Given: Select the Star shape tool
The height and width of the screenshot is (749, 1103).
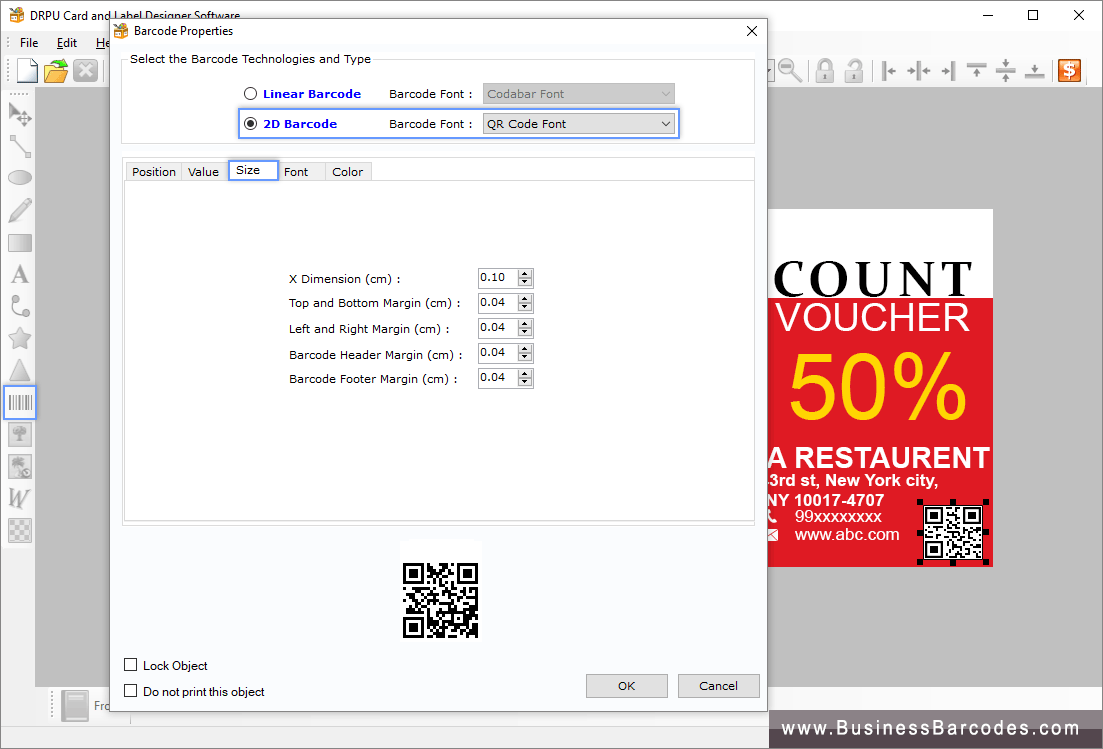Looking at the screenshot, I should pyautogui.click(x=20, y=338).
